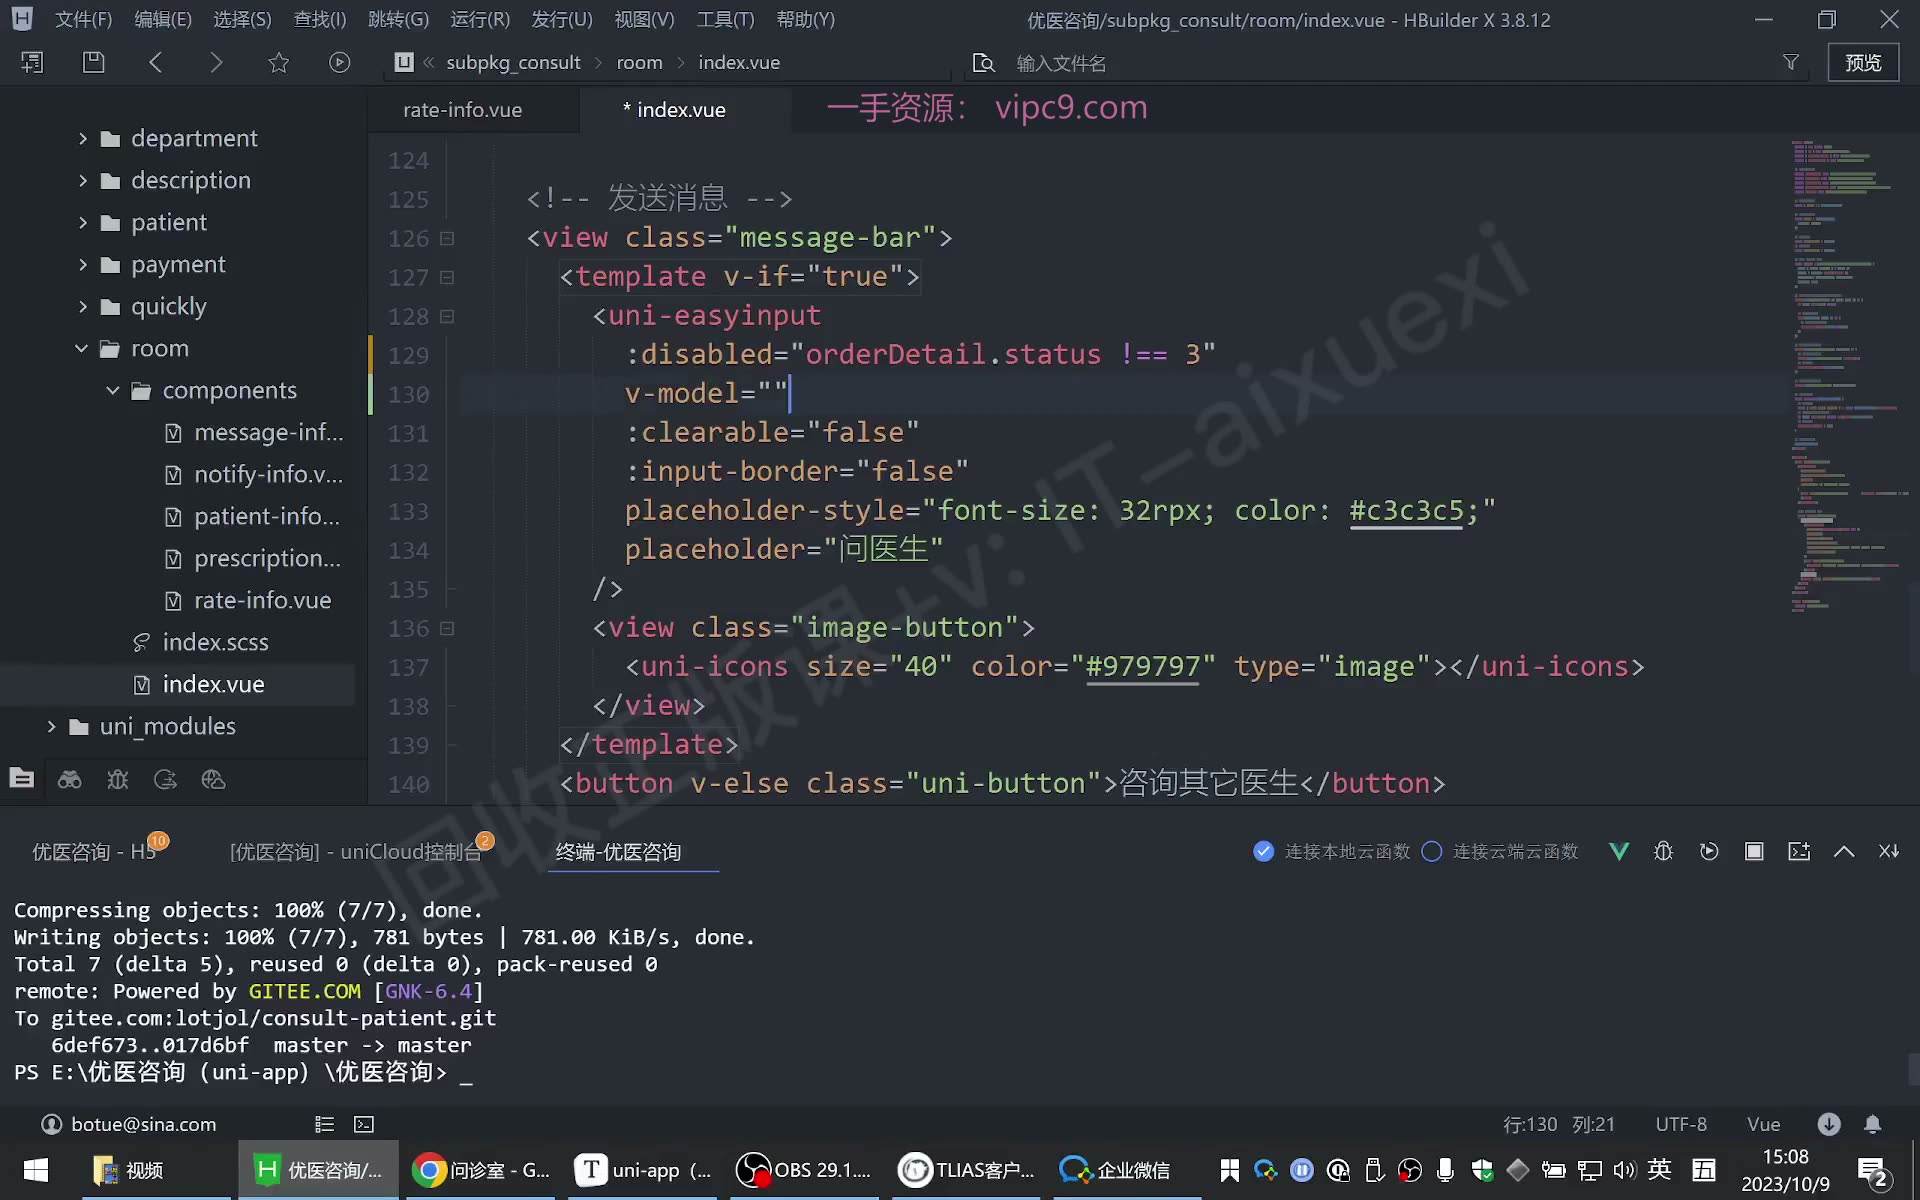The image size is (1920, 1200).
Task: Go back with the left arrow icon
Action: (155, 62)
